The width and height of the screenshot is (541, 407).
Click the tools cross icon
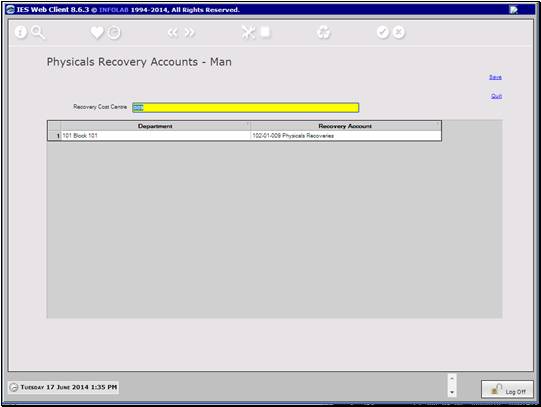(248, 32)
